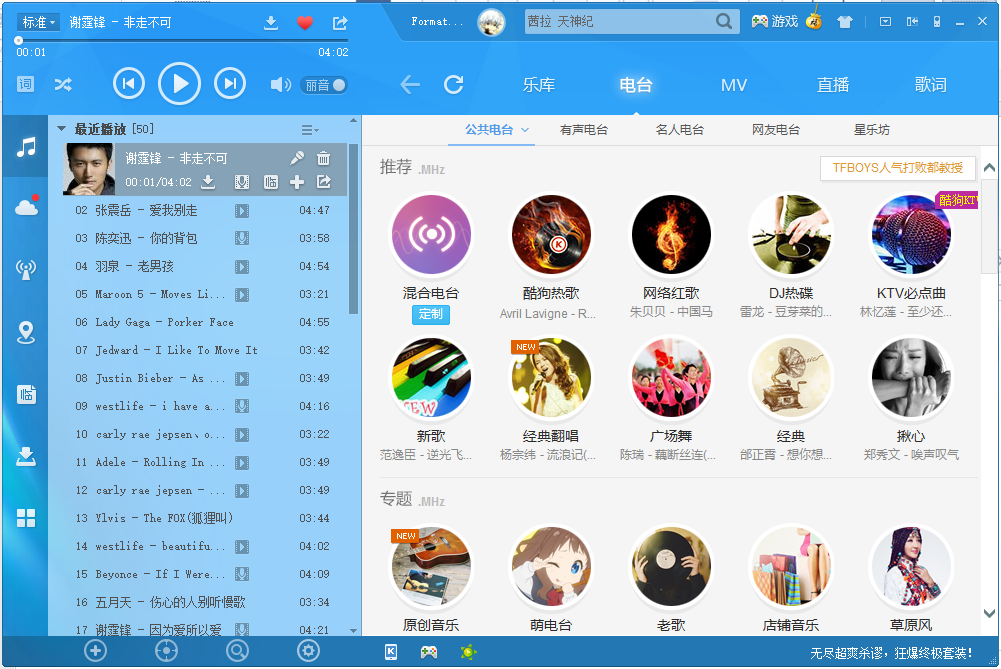Expand the 公共电台 dropdown arrow
Image resolution: width=1001 pixels, height=669 pixels.
coord(525,130)
